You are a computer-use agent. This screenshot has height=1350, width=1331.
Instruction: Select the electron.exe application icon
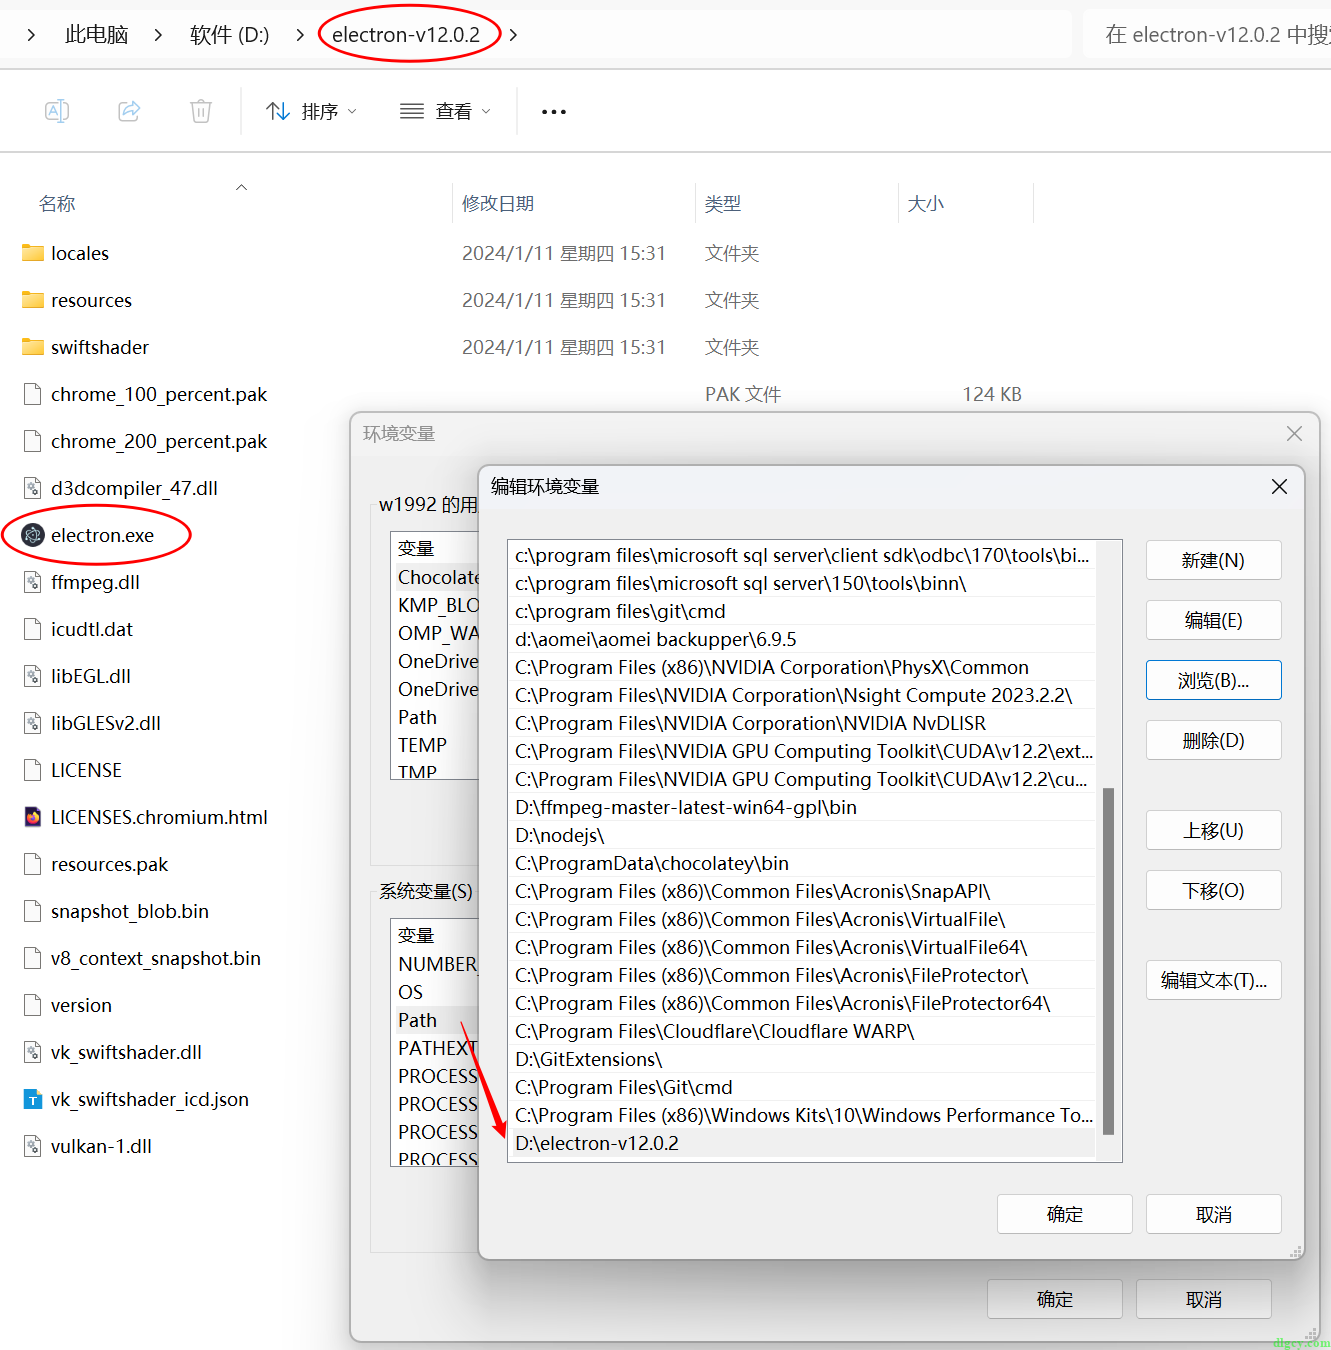[33, 535]
